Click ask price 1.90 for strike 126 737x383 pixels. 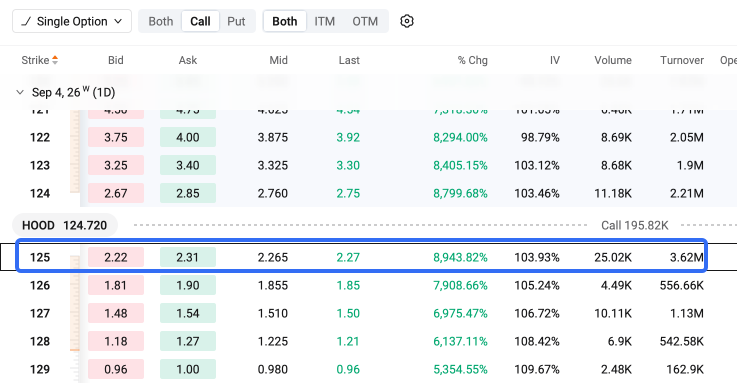tap(188, 285)
